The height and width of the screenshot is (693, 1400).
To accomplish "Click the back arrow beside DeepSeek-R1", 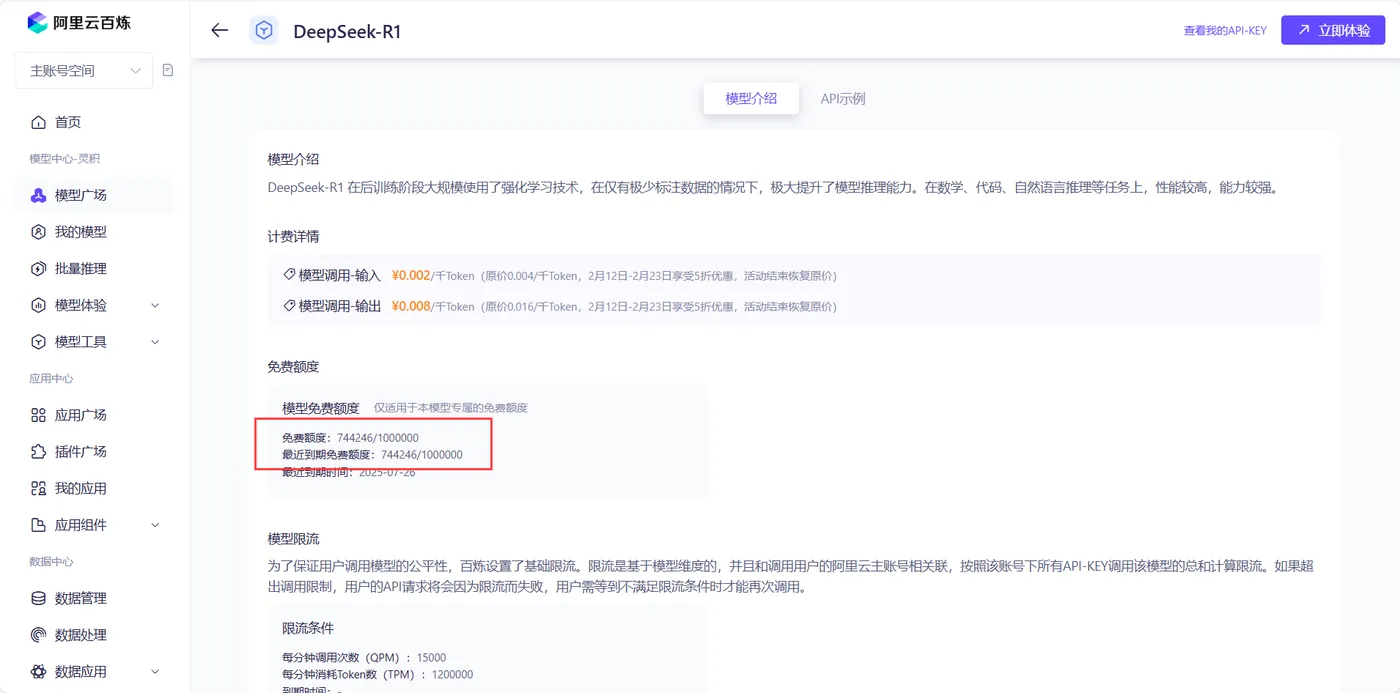I will (220, 31).
